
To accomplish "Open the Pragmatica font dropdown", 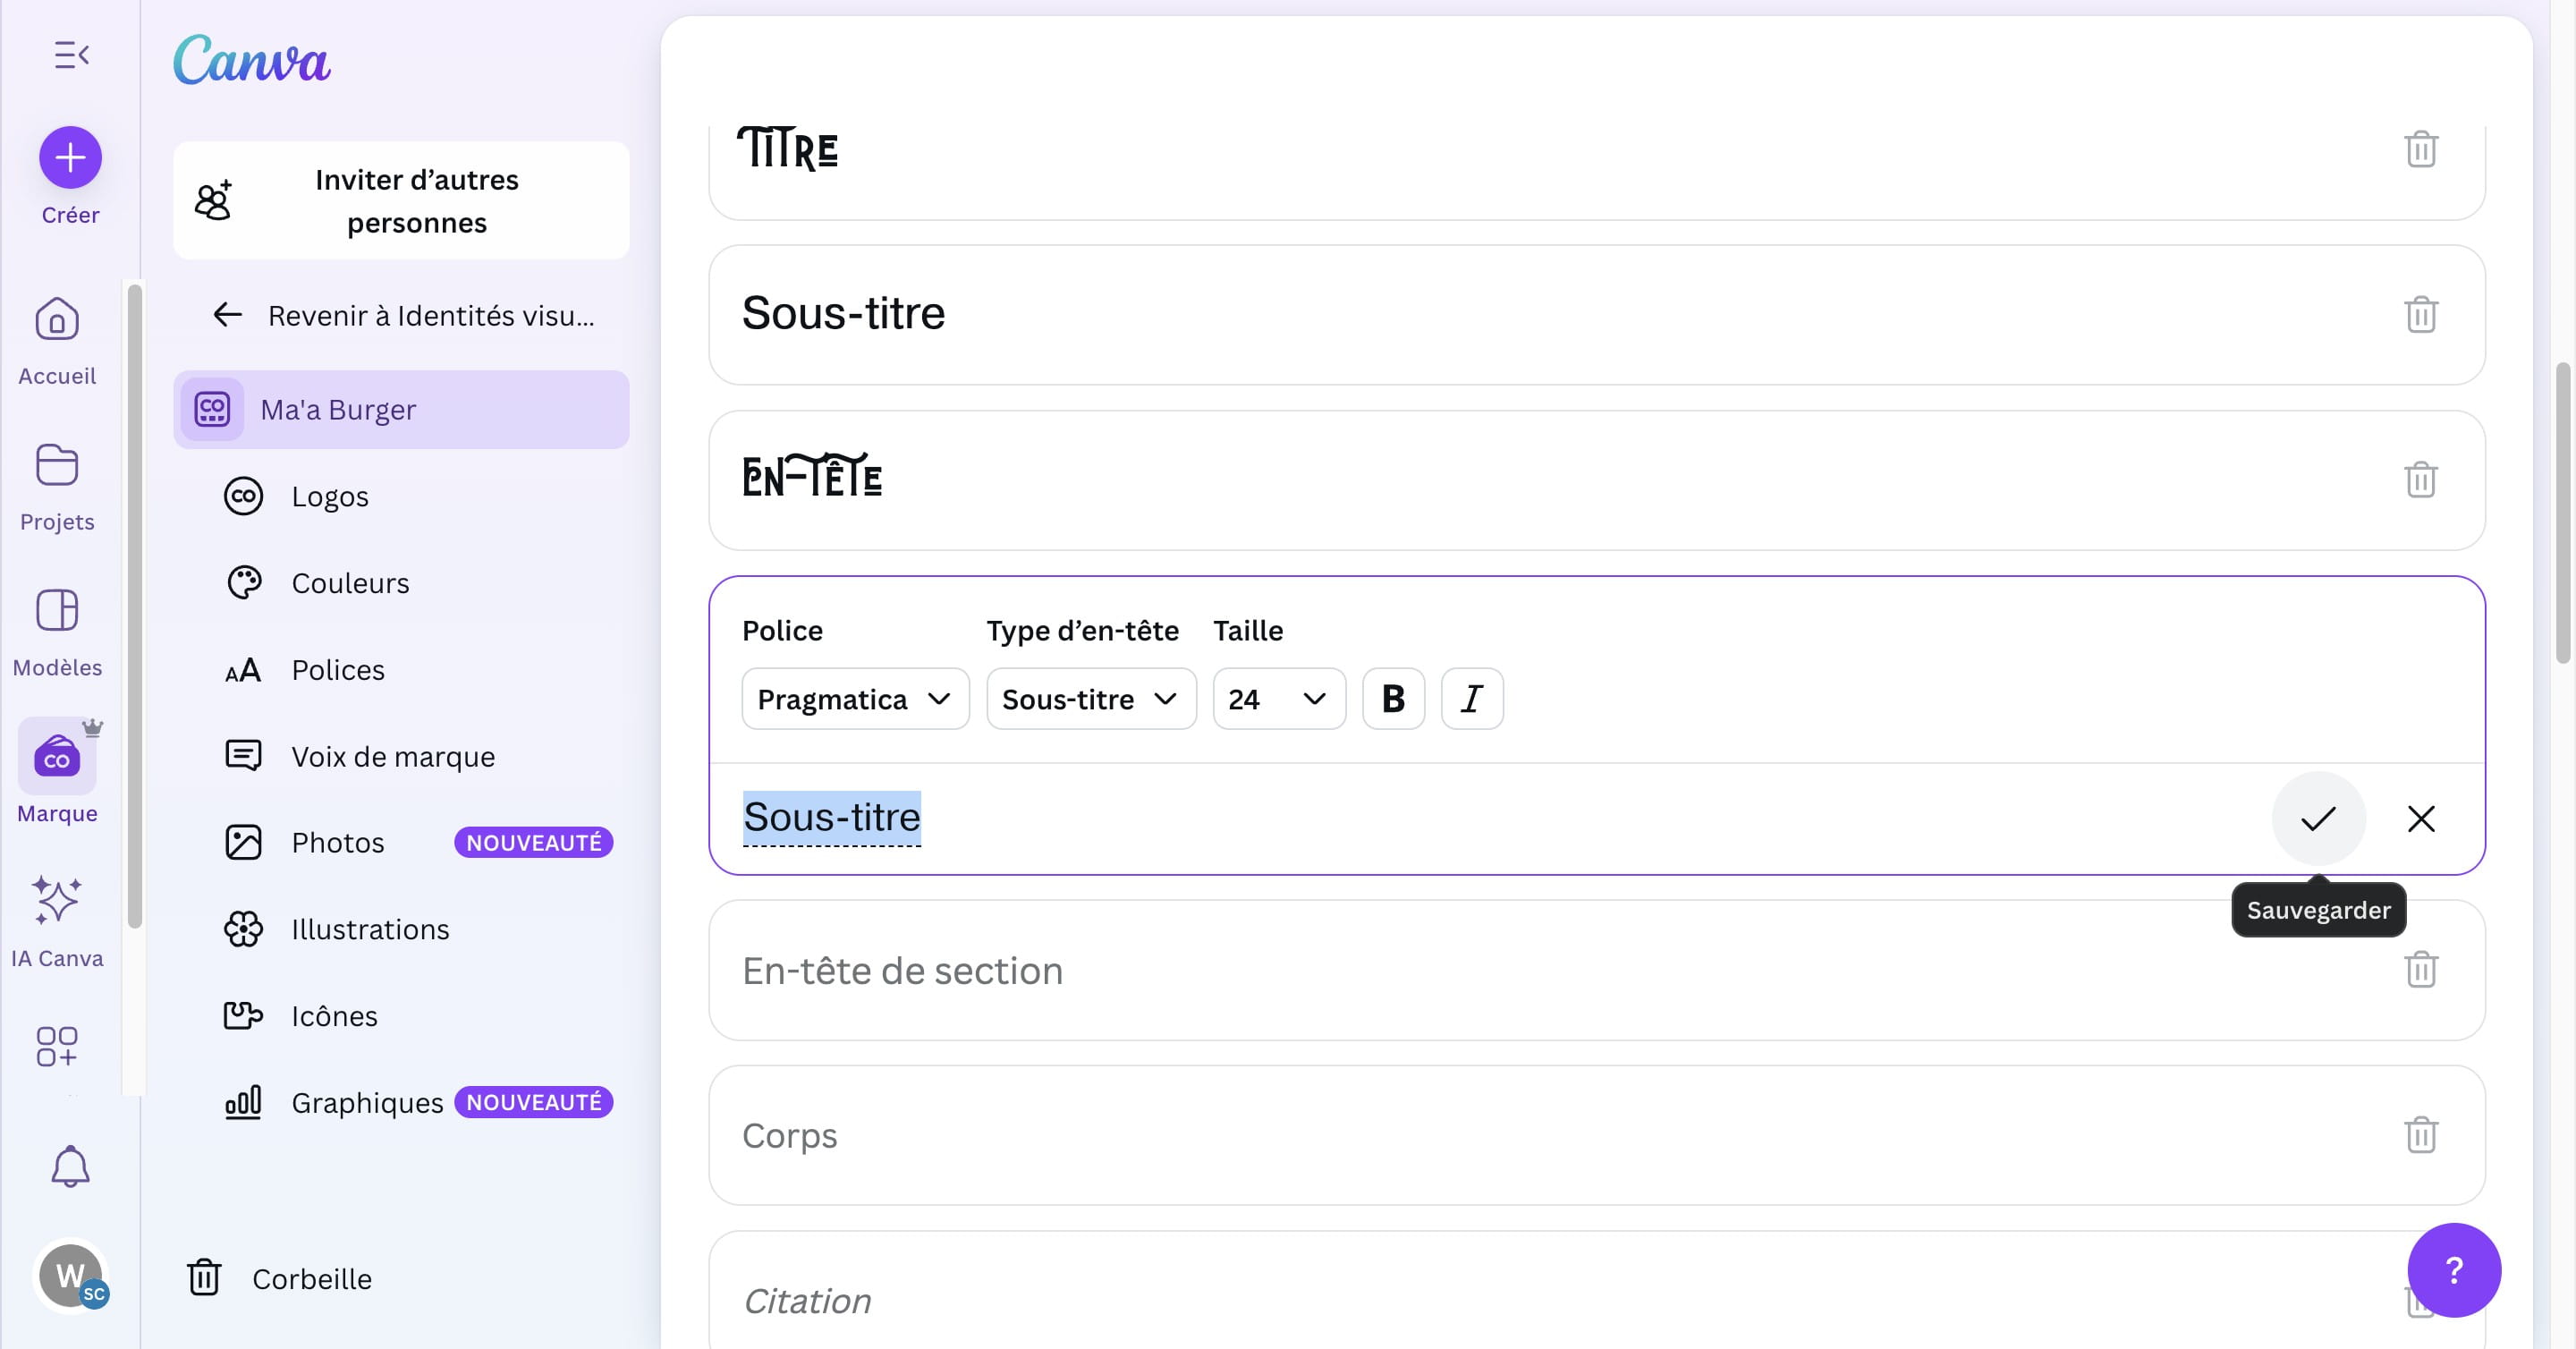I will point(855,698).
